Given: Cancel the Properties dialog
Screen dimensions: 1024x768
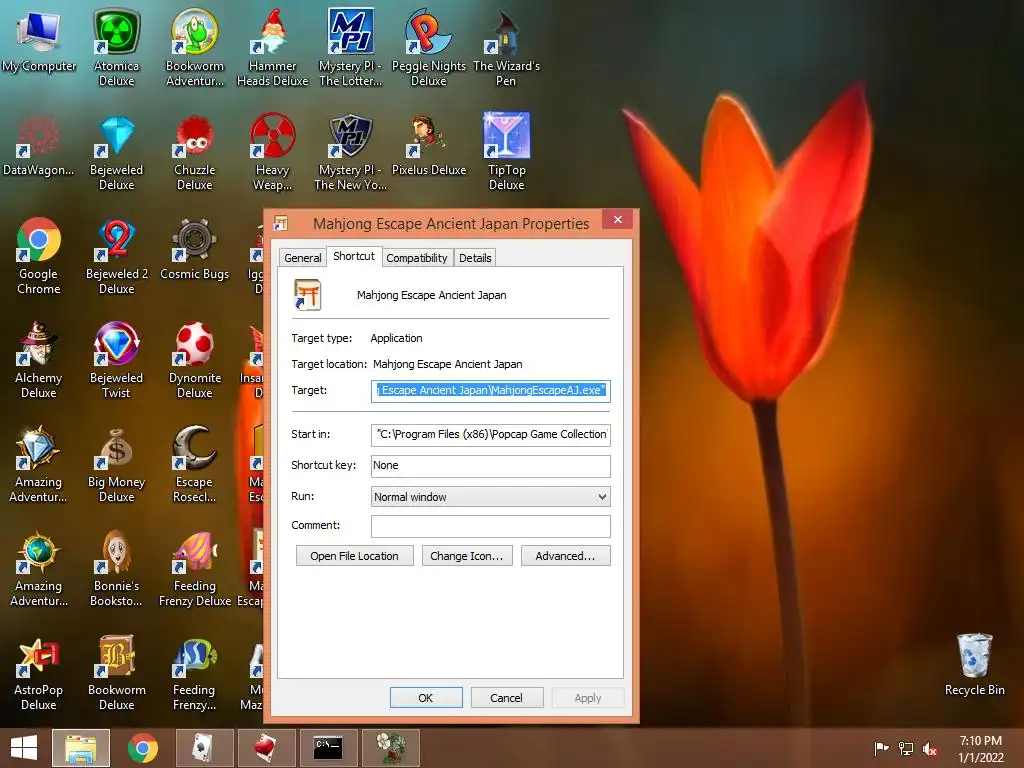Looking at the screenshot, I should point(507,697).
